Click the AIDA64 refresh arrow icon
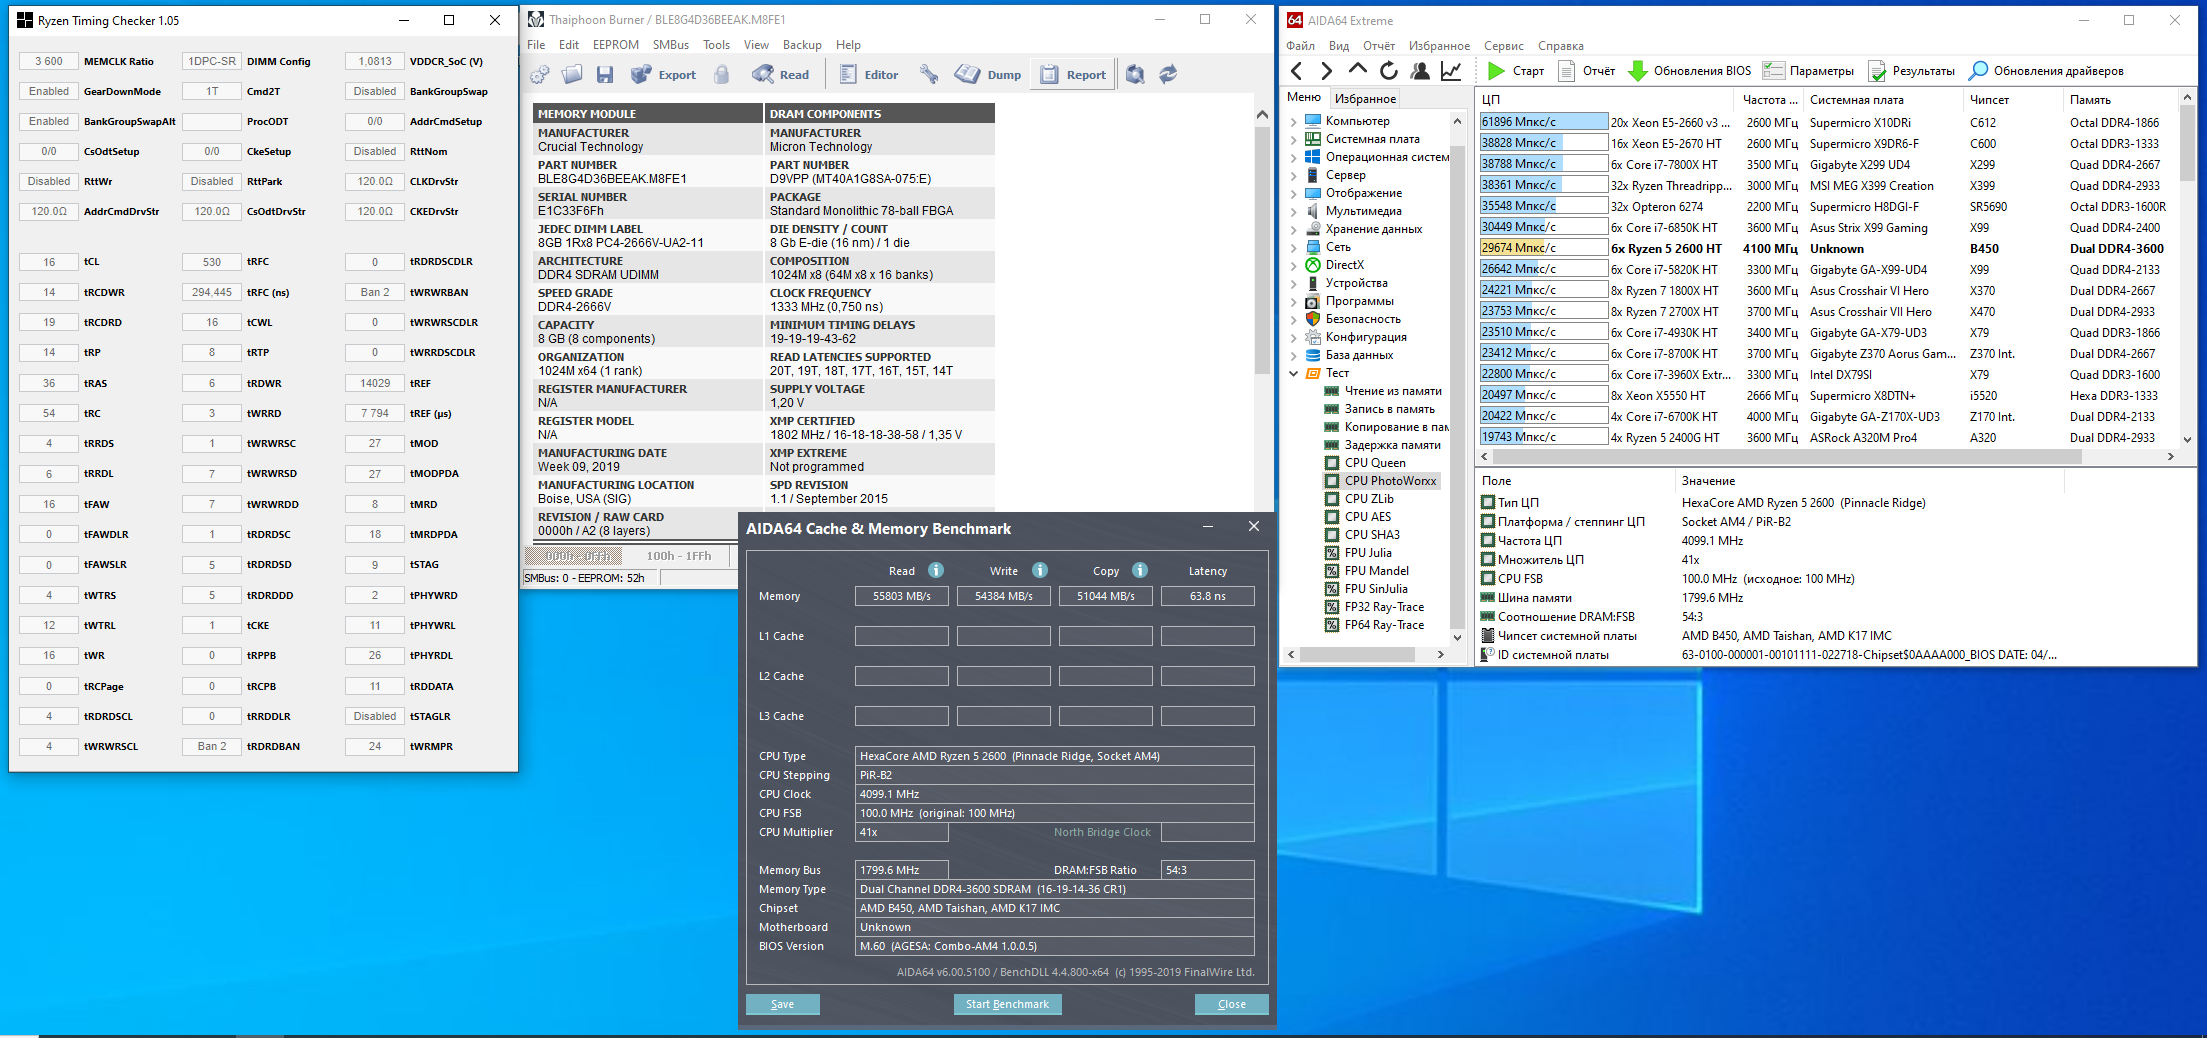This screenshot has height=1038, width=2208. [x=1389, y=70]
